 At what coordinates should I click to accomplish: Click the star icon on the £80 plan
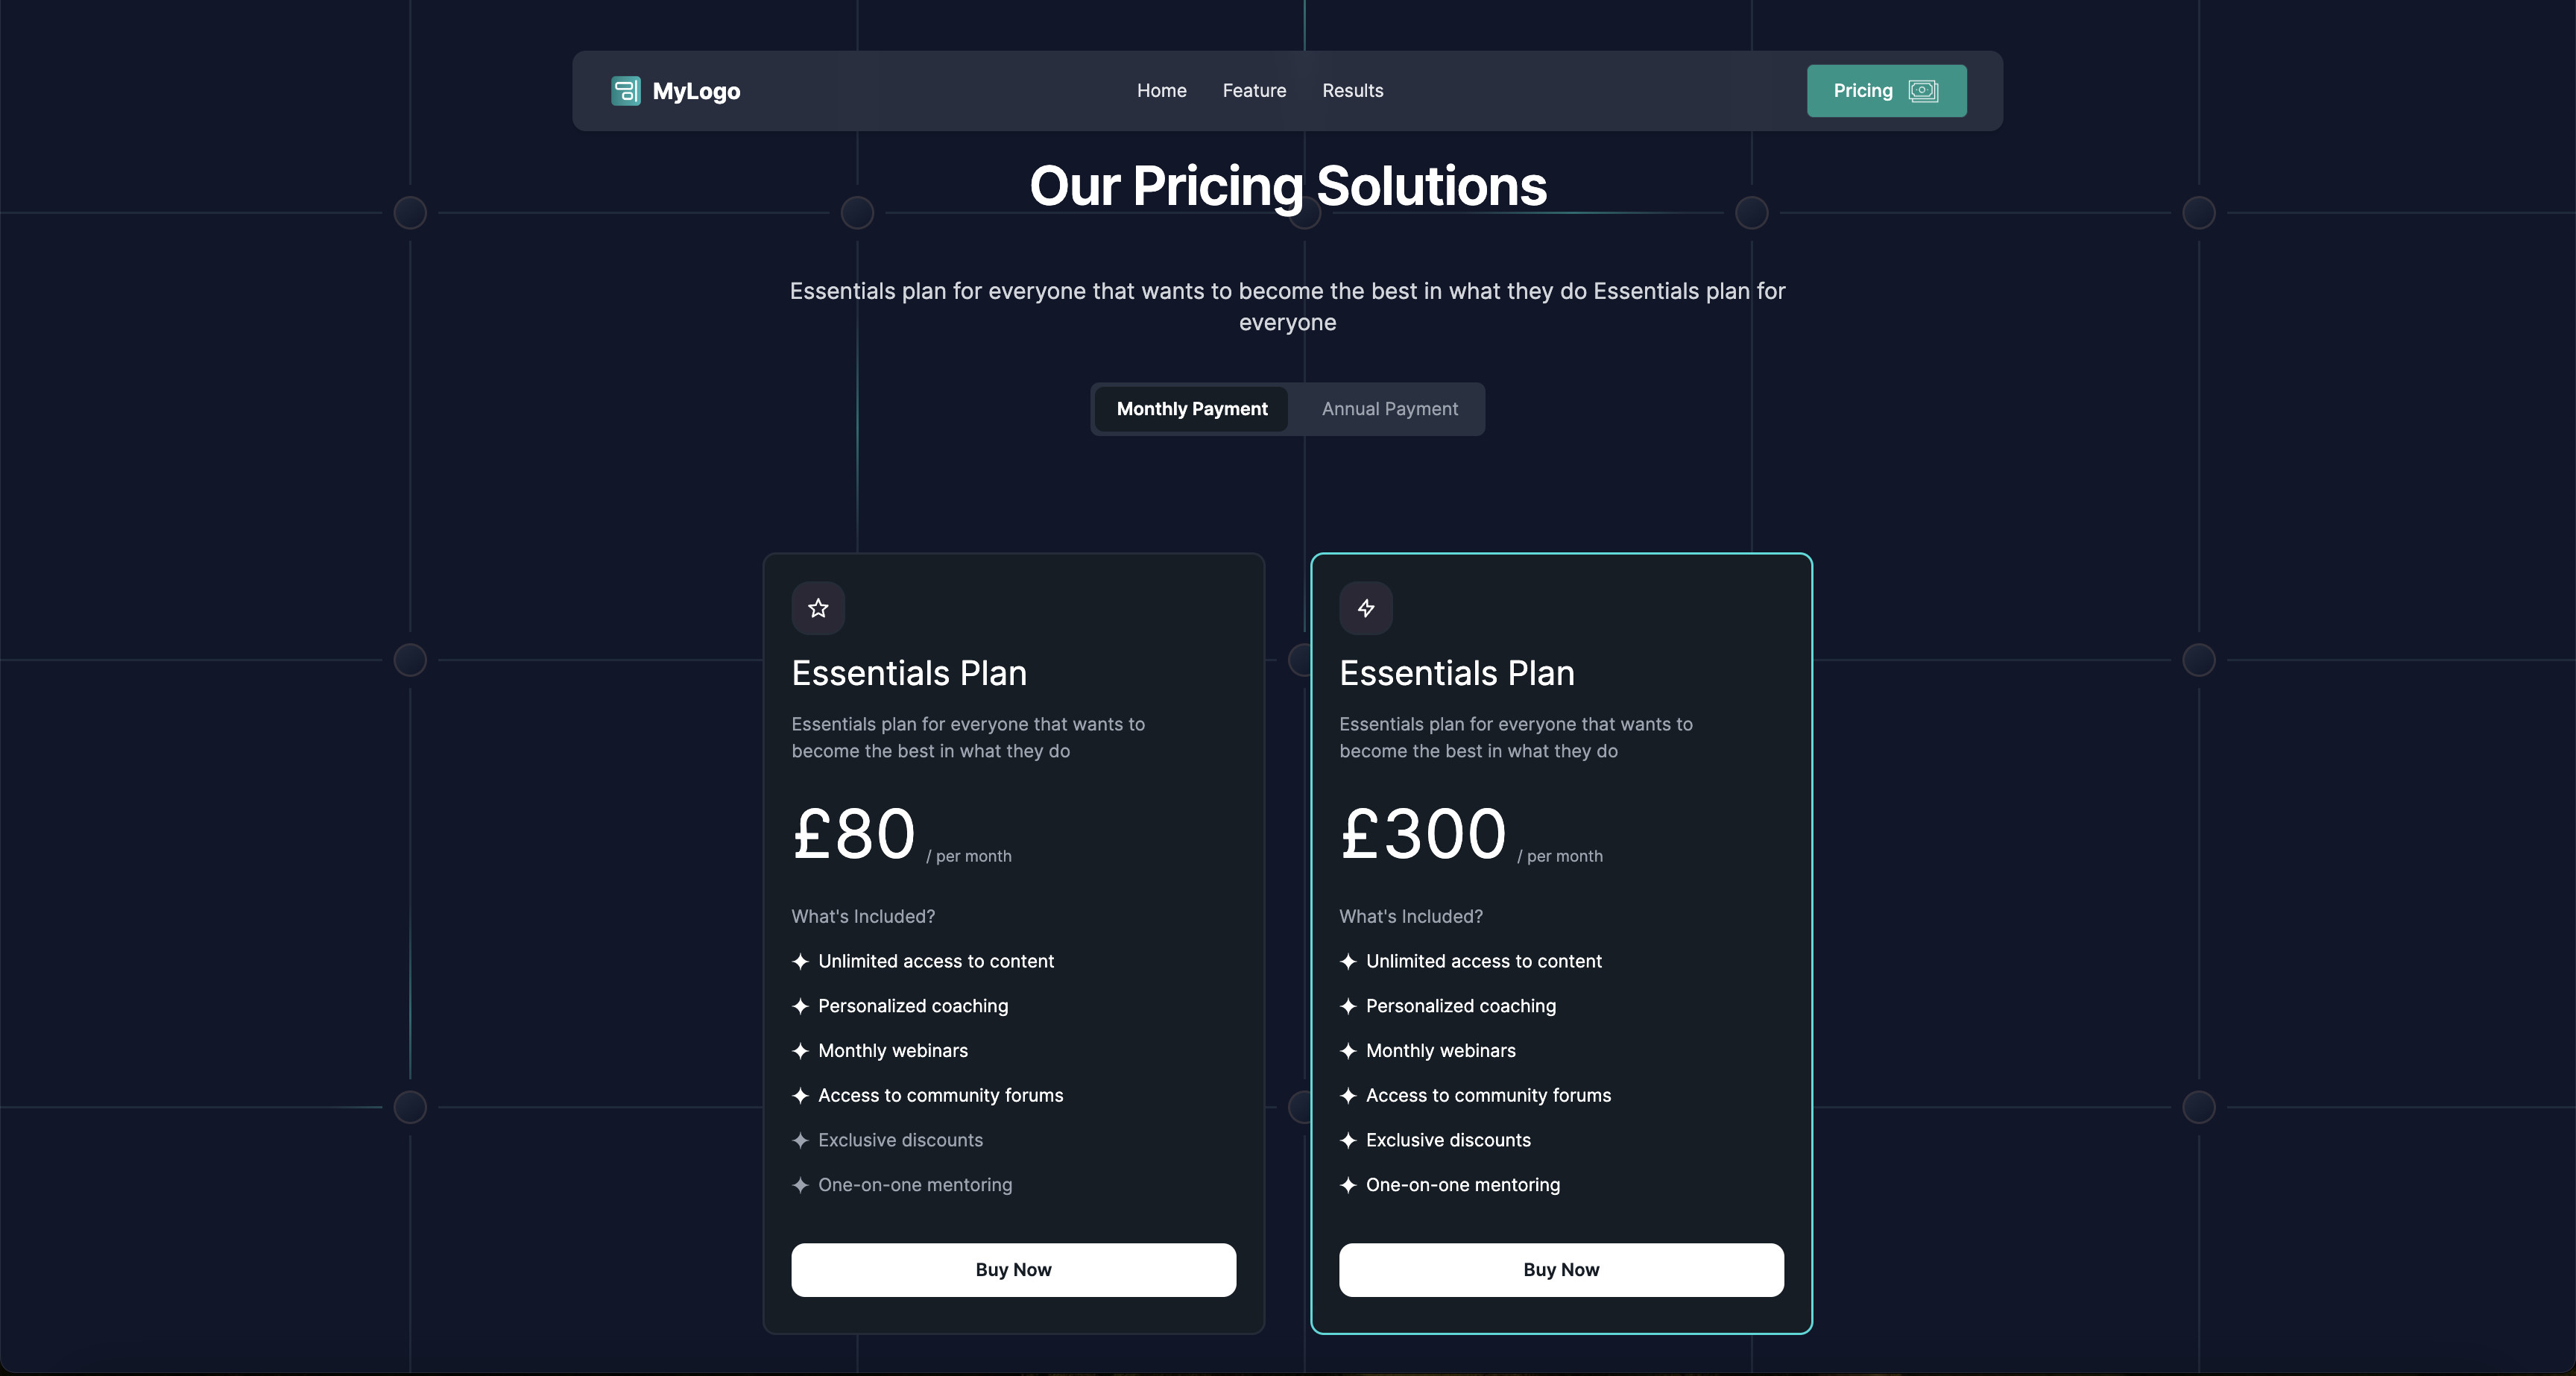(x=818, y=608)
